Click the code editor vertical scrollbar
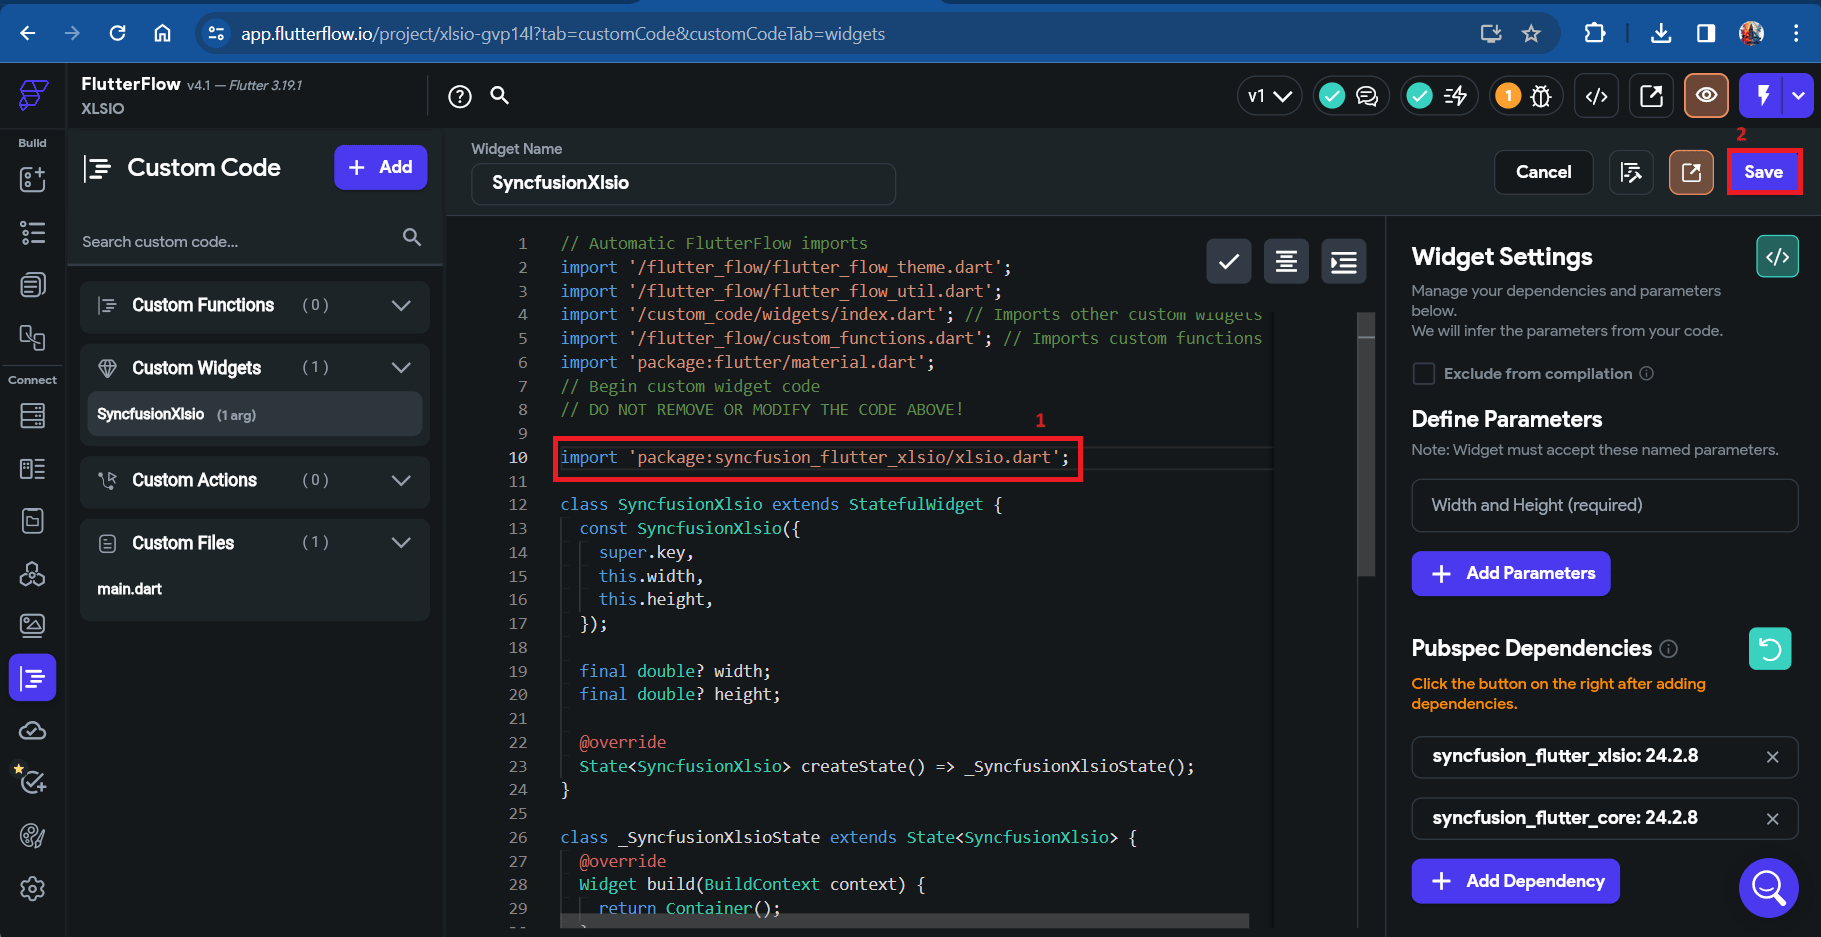 tap(1366, 445)
